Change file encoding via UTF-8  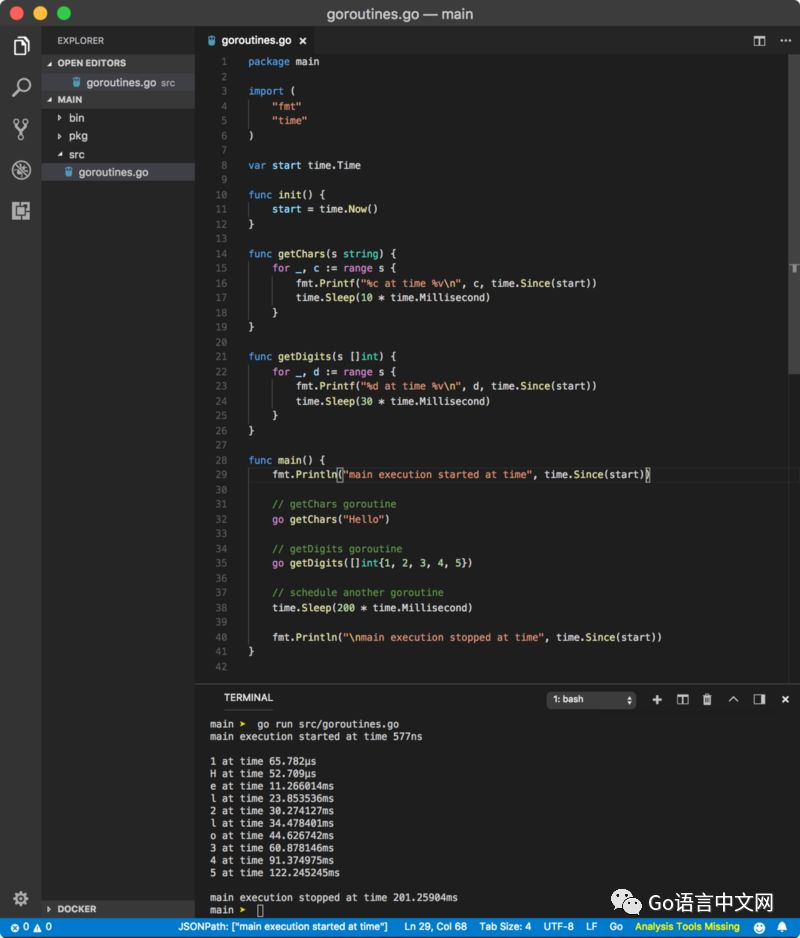pos(558,927)
